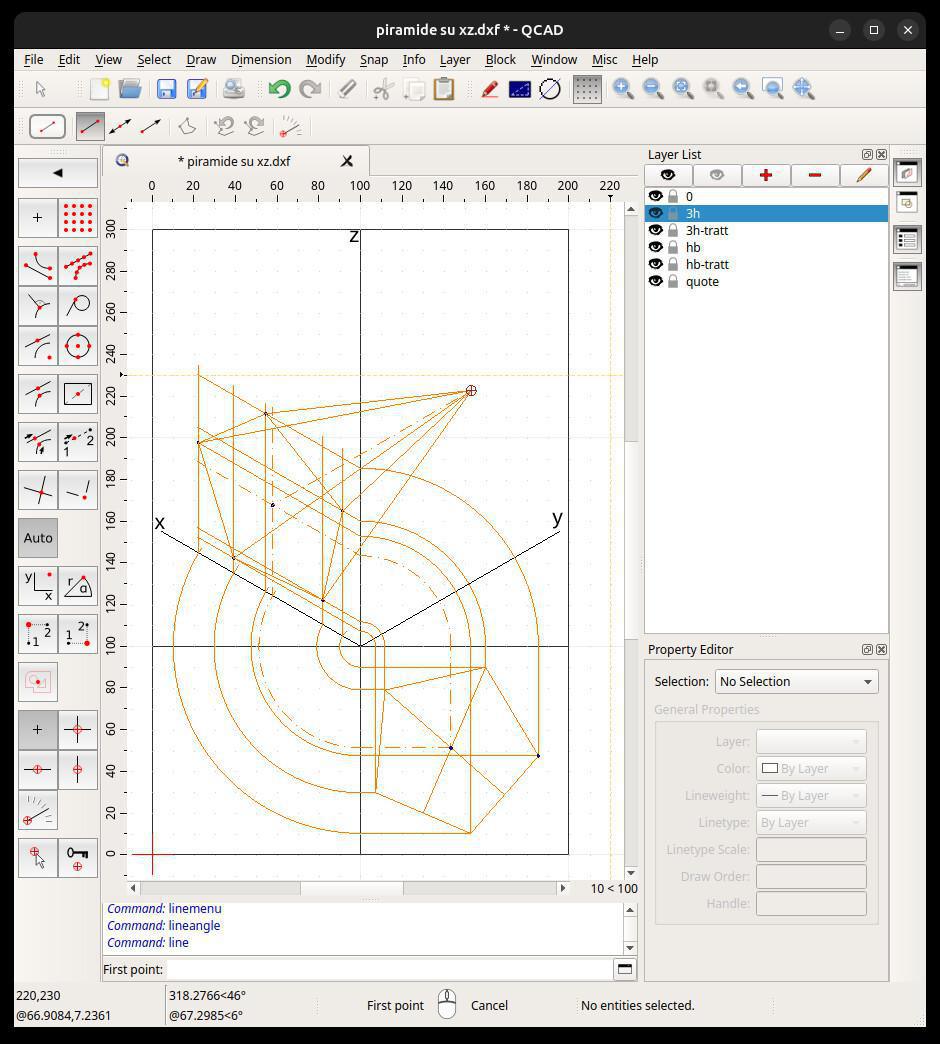Click the Save file icon
Image resolution: width=940 pixels, height=1044 pixels.
(166, 89)
